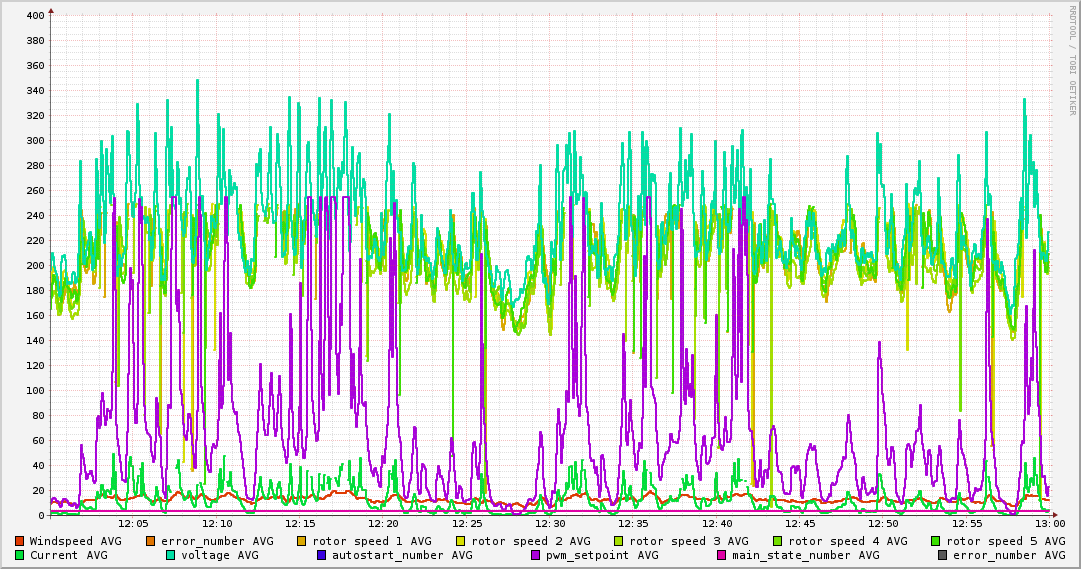Click the yellow rotor speed 2 swatch
This screenshot has width=1081, height=569.
[x=461, y=541]
